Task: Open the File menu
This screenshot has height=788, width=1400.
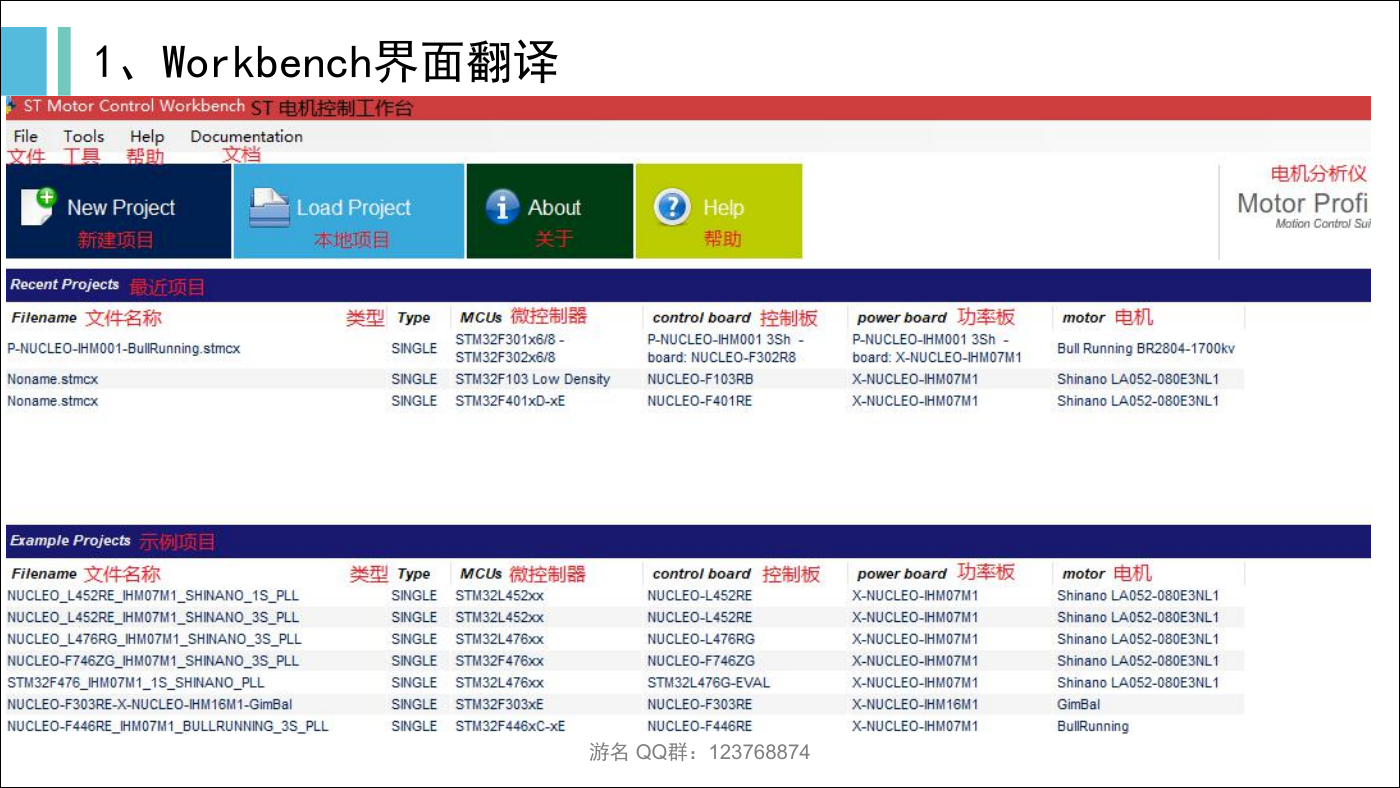Action: pos(26,137)
